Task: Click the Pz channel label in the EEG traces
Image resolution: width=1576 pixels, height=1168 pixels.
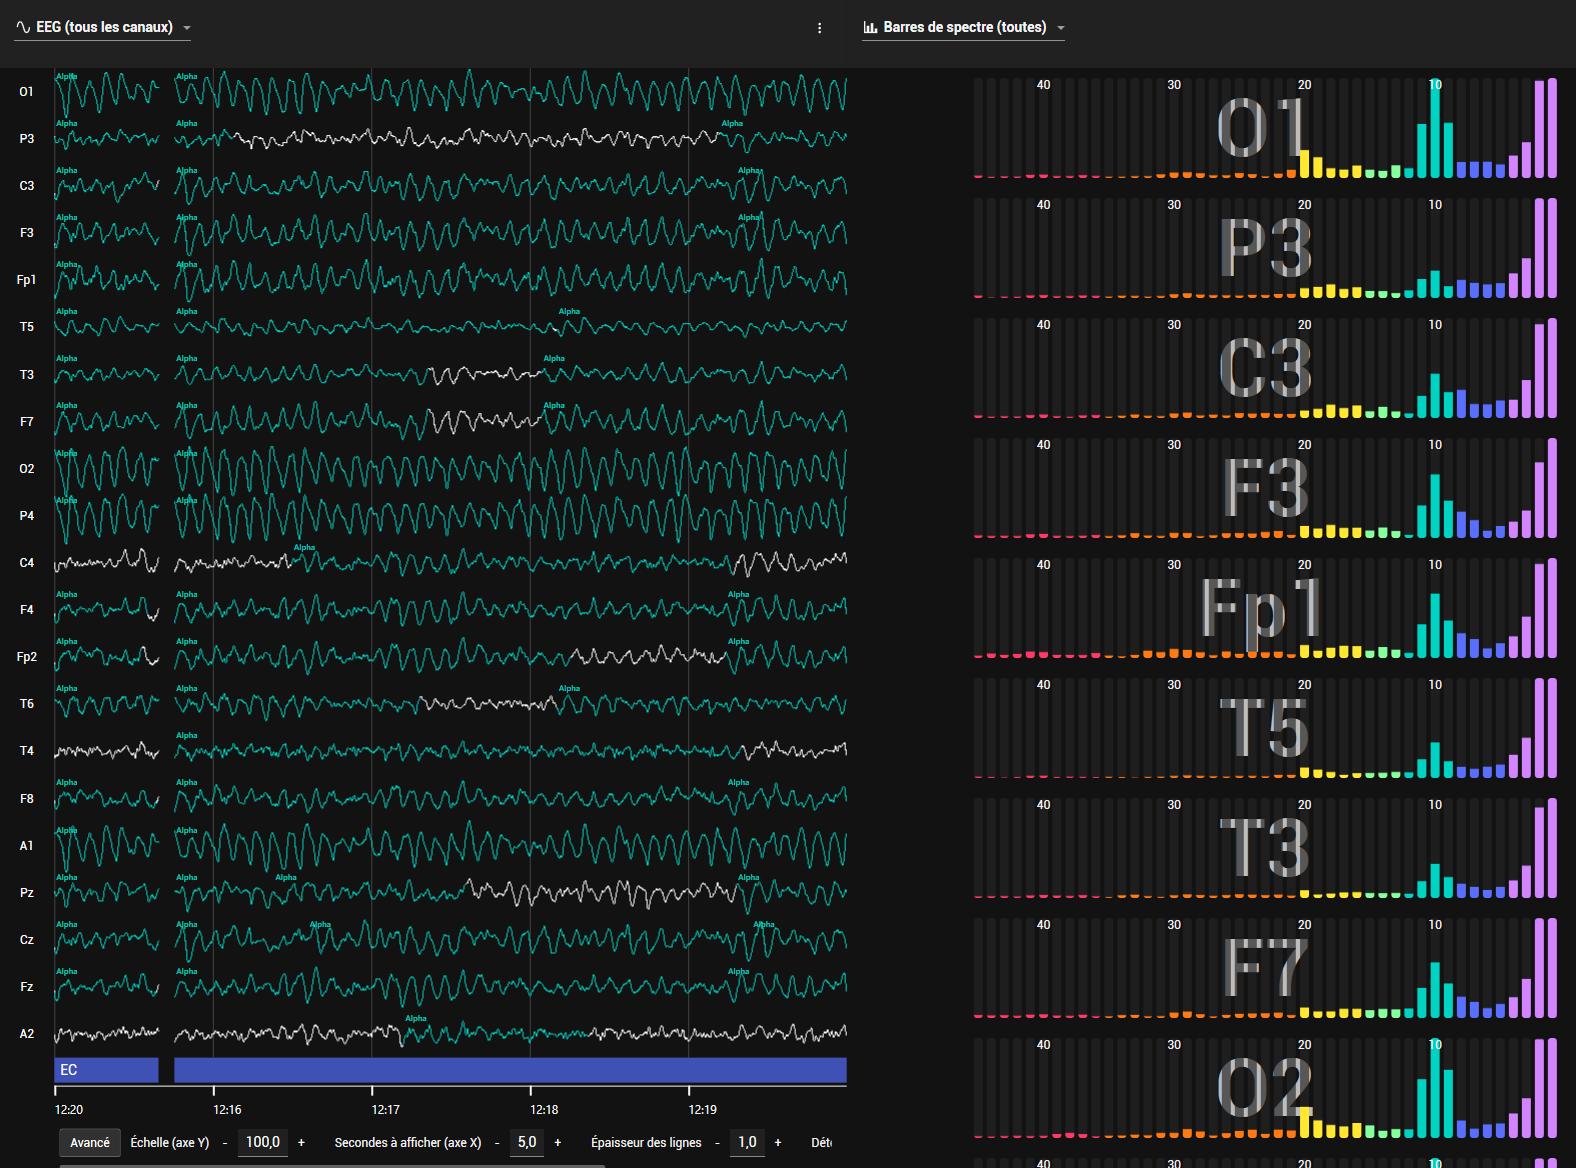Action: point(26,893)
